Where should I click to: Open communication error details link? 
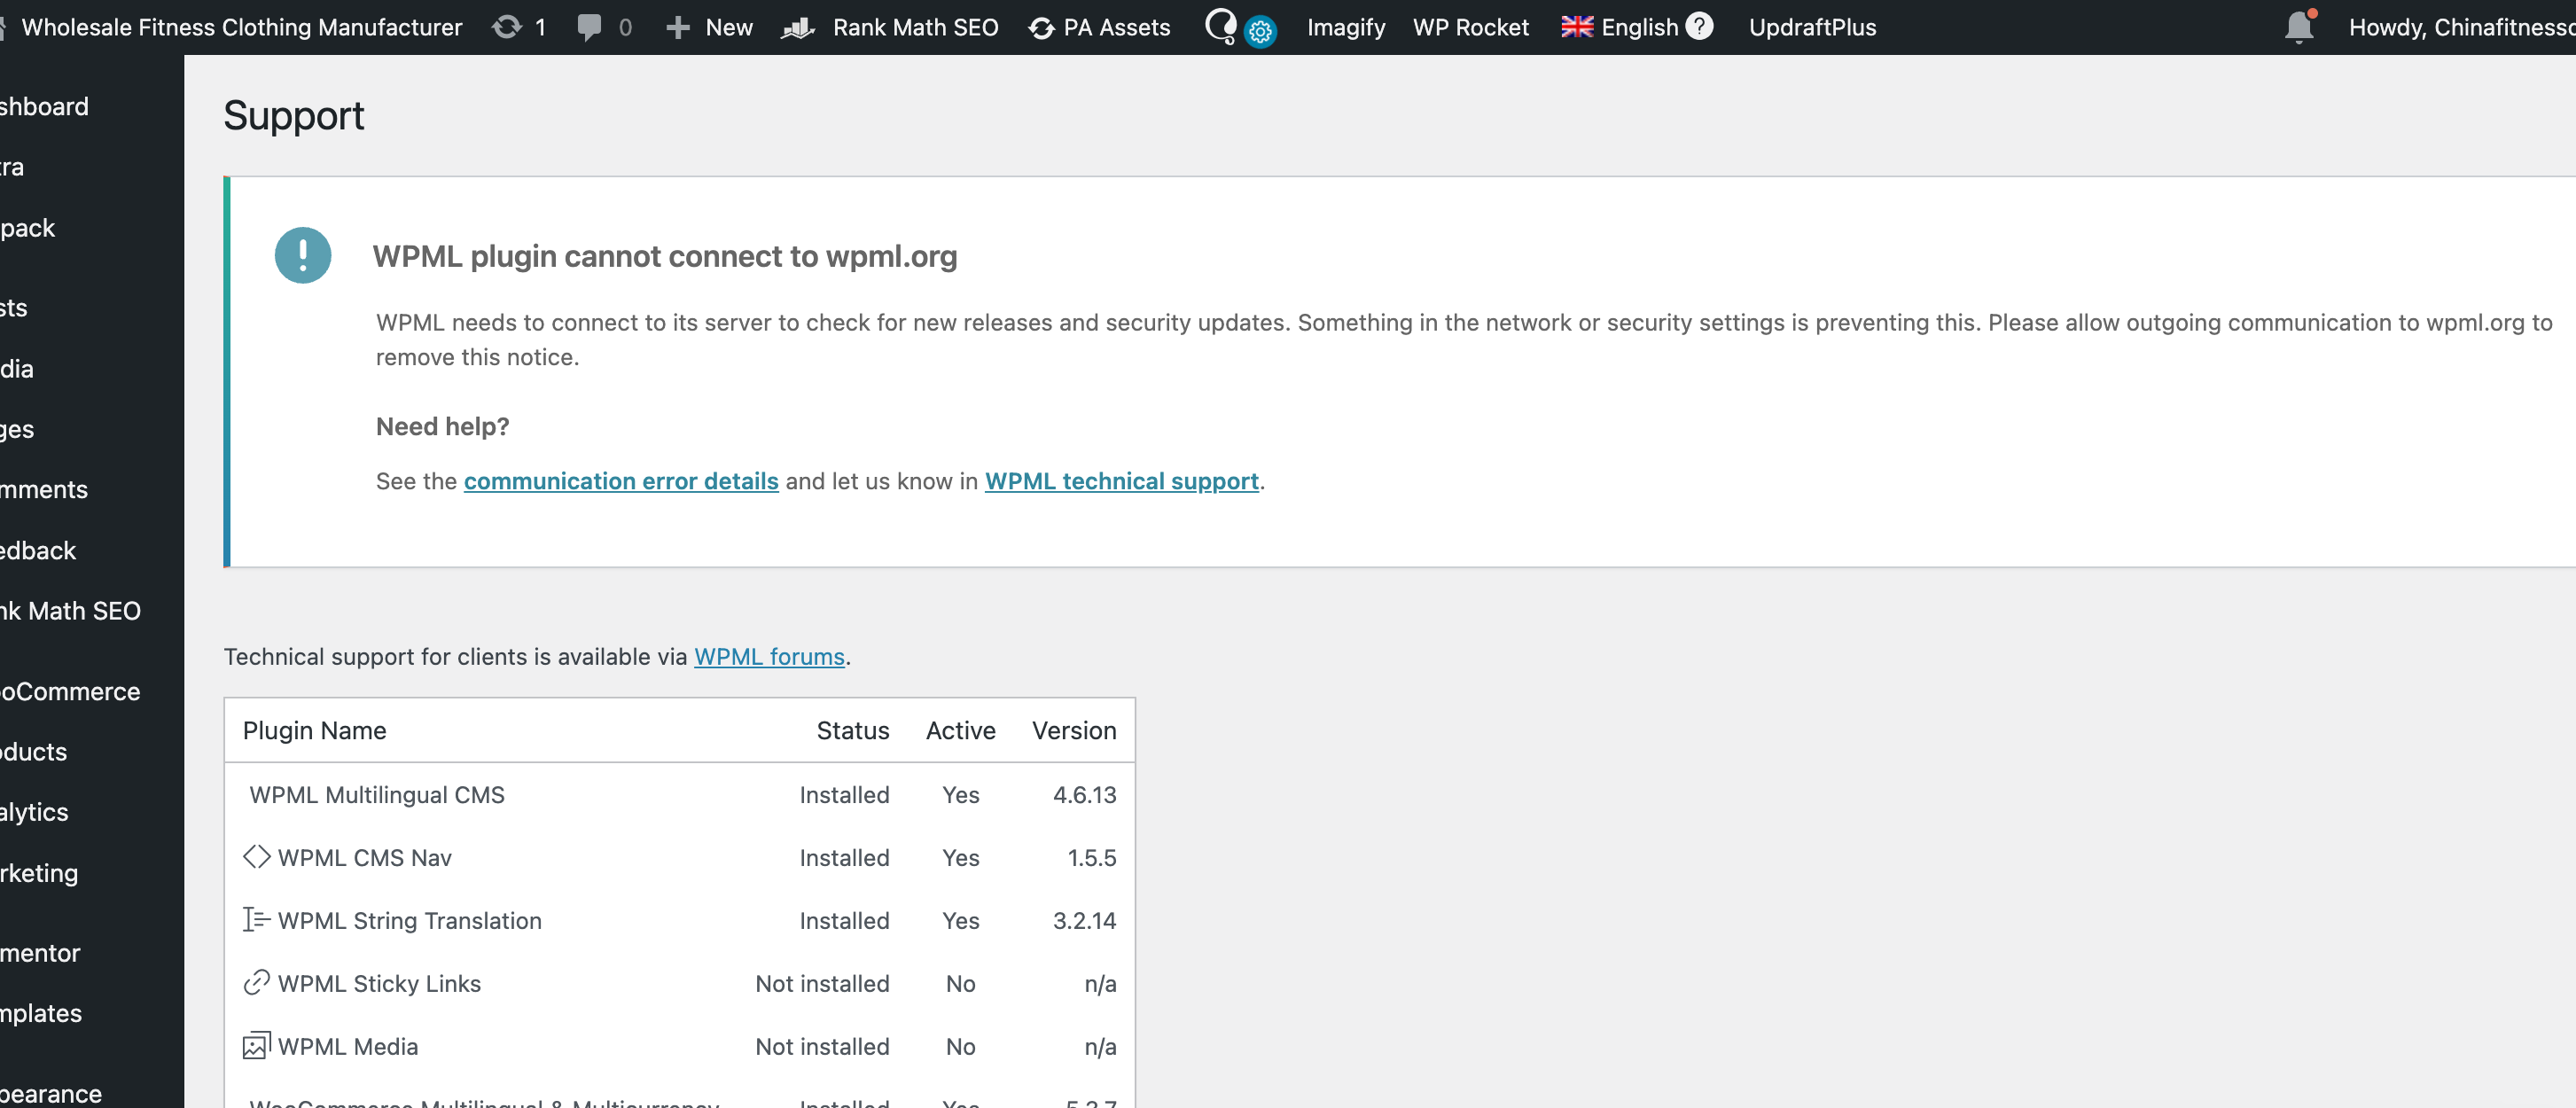pyautogui.click(x=621, y=481)
